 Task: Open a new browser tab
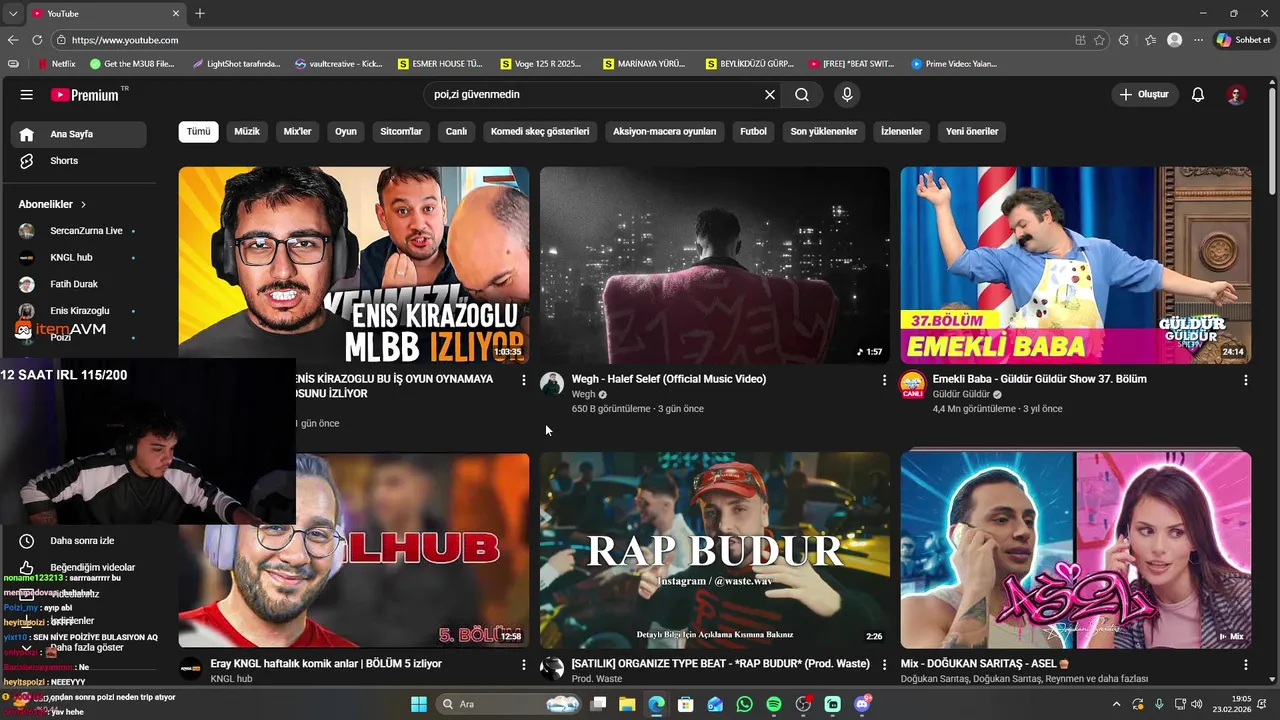[x=200, y=13]
